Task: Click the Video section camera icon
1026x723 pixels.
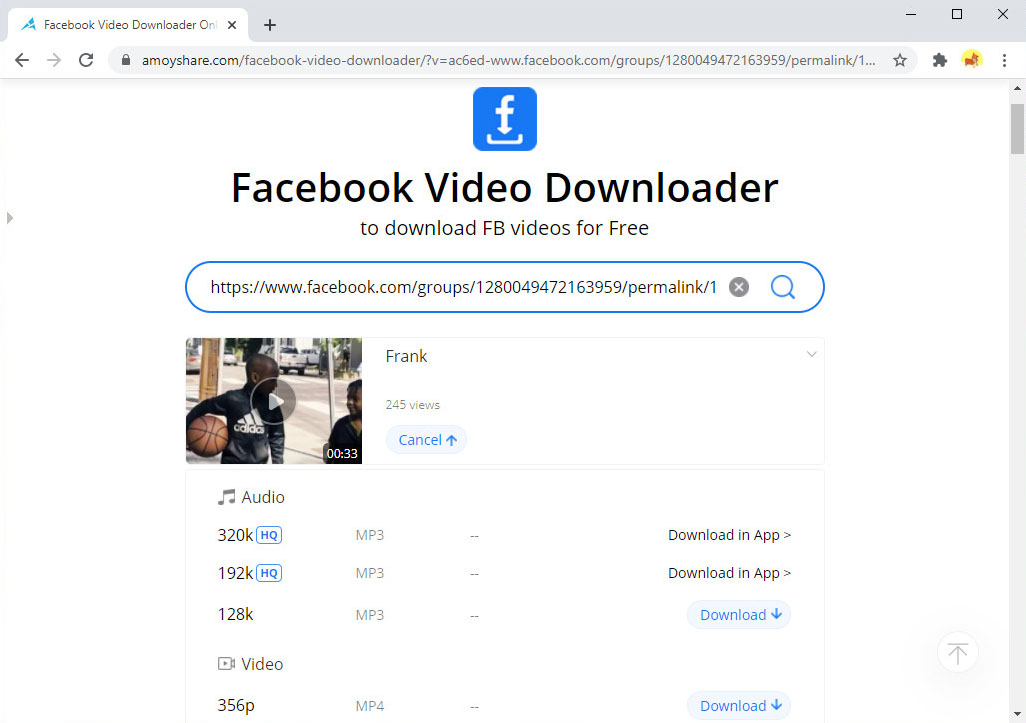Action: point(226,663)
